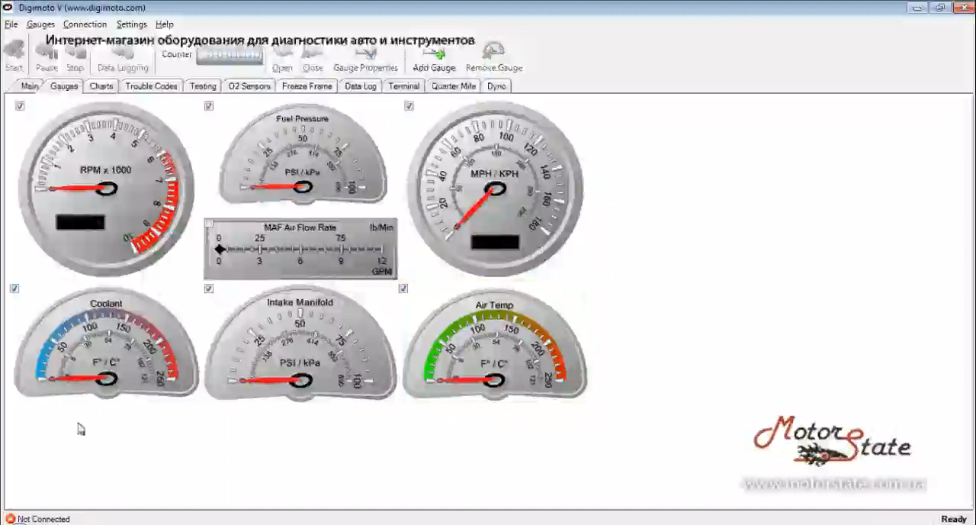The width and height of the screenshot is (976, 525).
Task: Toggle the Intake Manifold gauge checkbox
Action: click(x=209, y=288)
